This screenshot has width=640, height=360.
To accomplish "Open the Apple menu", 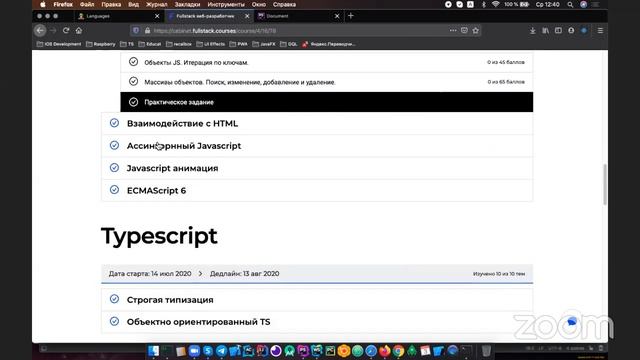I will point(42,4).
